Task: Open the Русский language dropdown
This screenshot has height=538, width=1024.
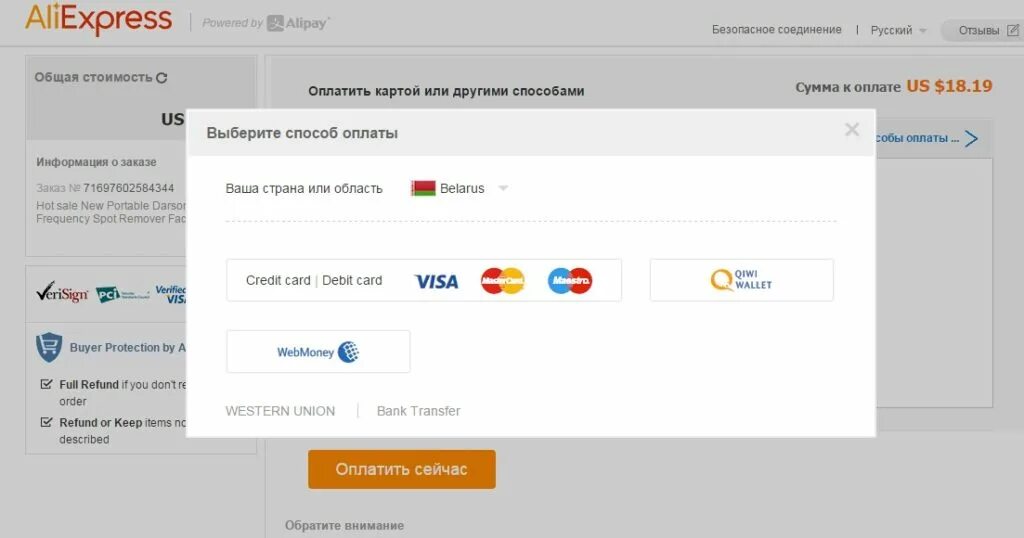Action: click(x=898, y=30)
